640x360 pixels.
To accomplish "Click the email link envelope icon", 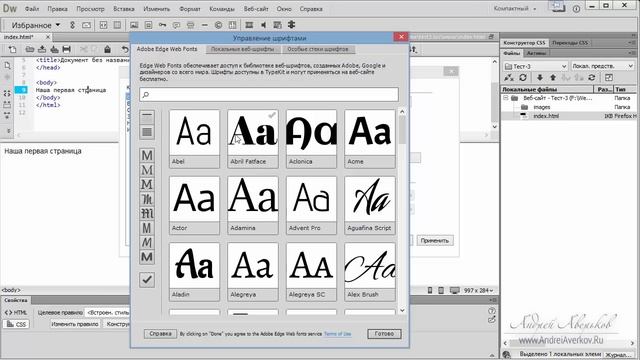I will [87, 25].
